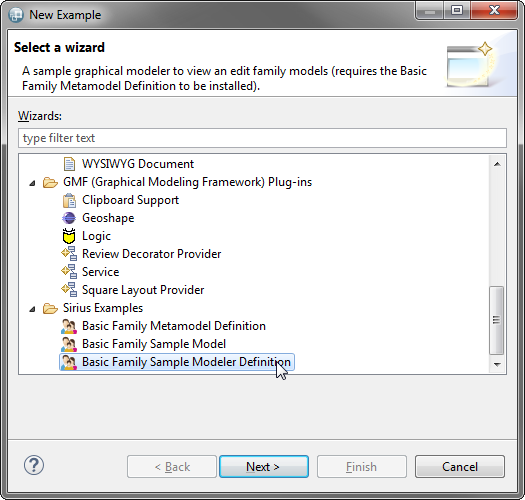Viewport: 525px width, 500px height.
Task: Select Sirius Examples category label
Action: (x=103, y=308)
